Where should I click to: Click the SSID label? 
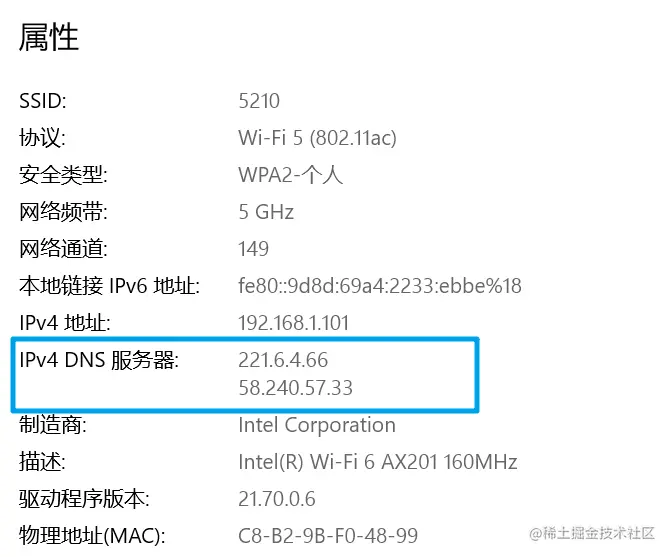[43, 101]
